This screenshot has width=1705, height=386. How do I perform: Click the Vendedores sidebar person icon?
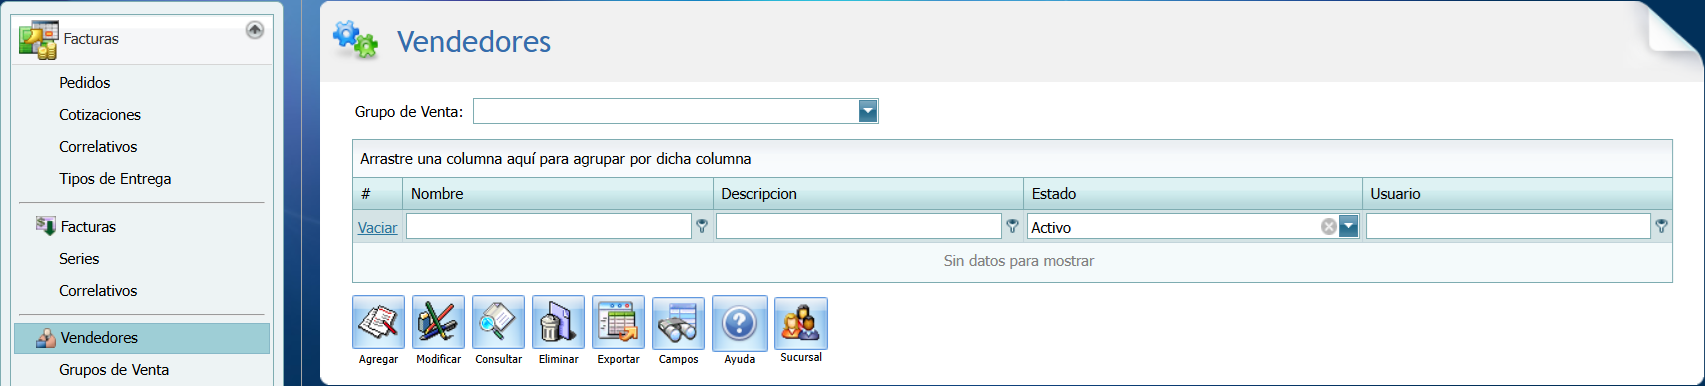[x=46, y=338]
